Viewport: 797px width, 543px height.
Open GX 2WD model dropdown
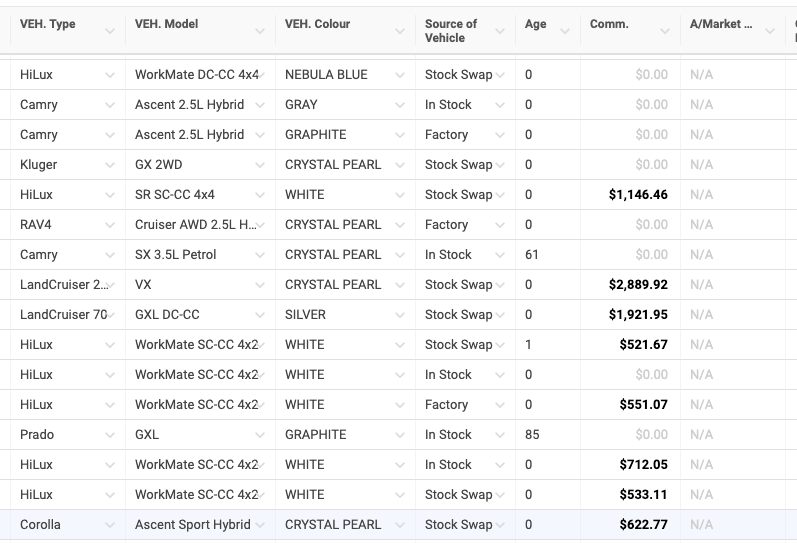(x=260, y=165)
